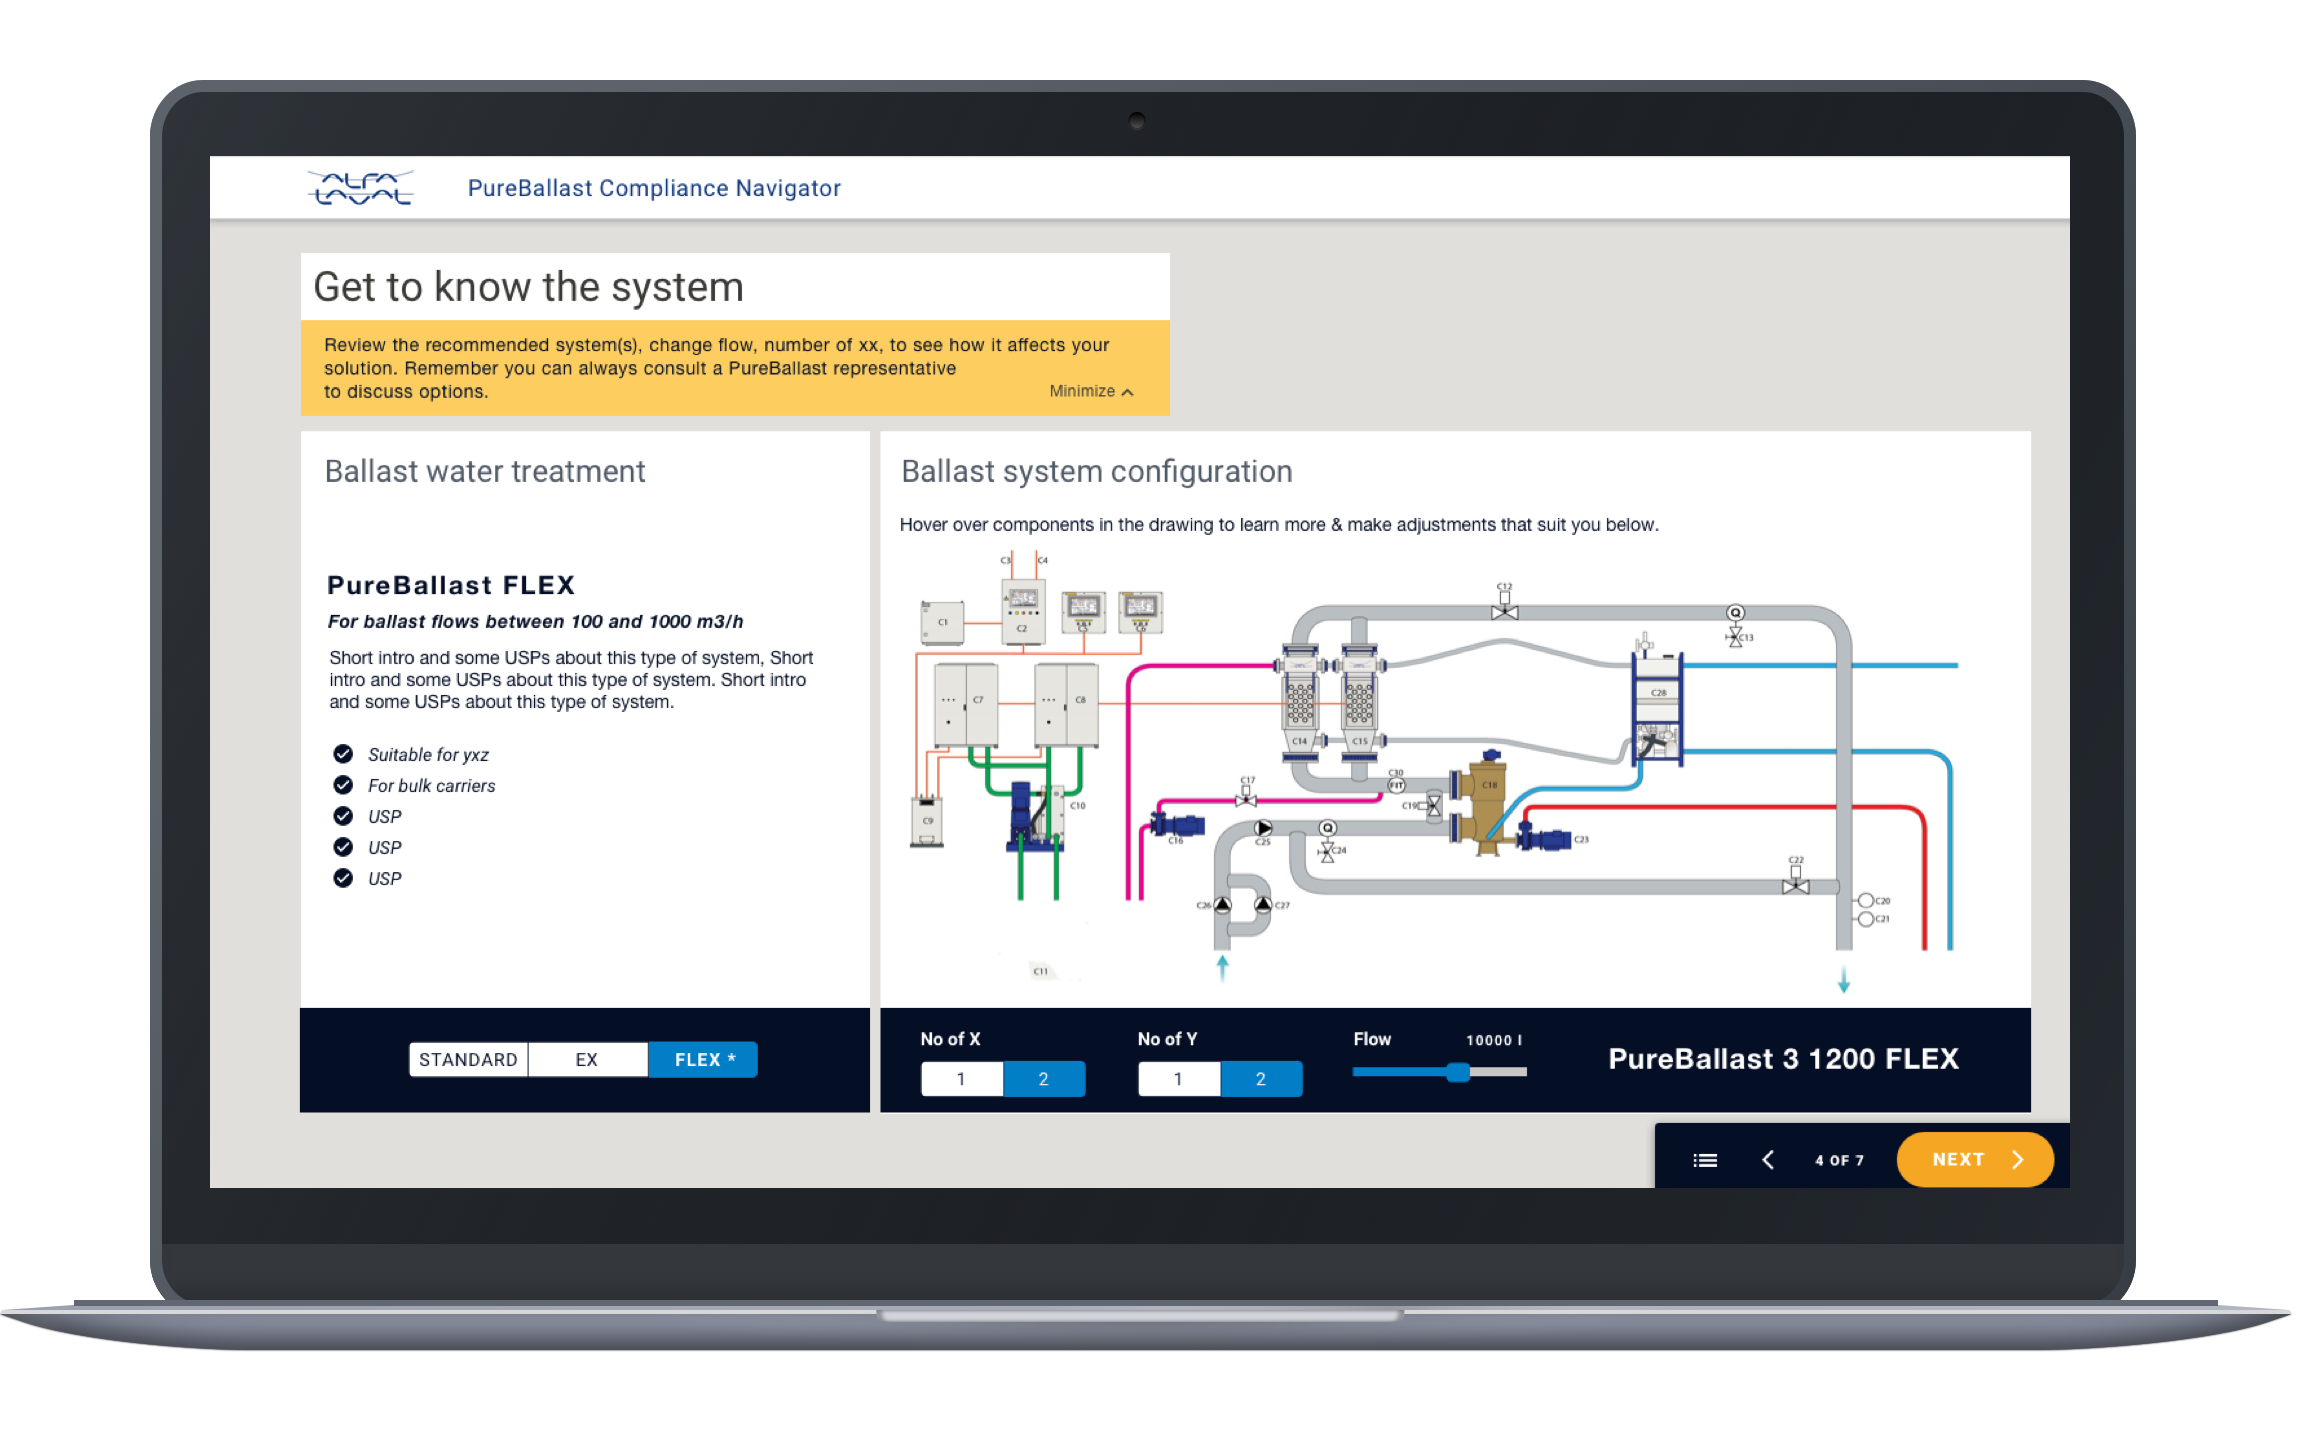
Task: Select the C12 valve on top pipe
Action: (1505, 606)
